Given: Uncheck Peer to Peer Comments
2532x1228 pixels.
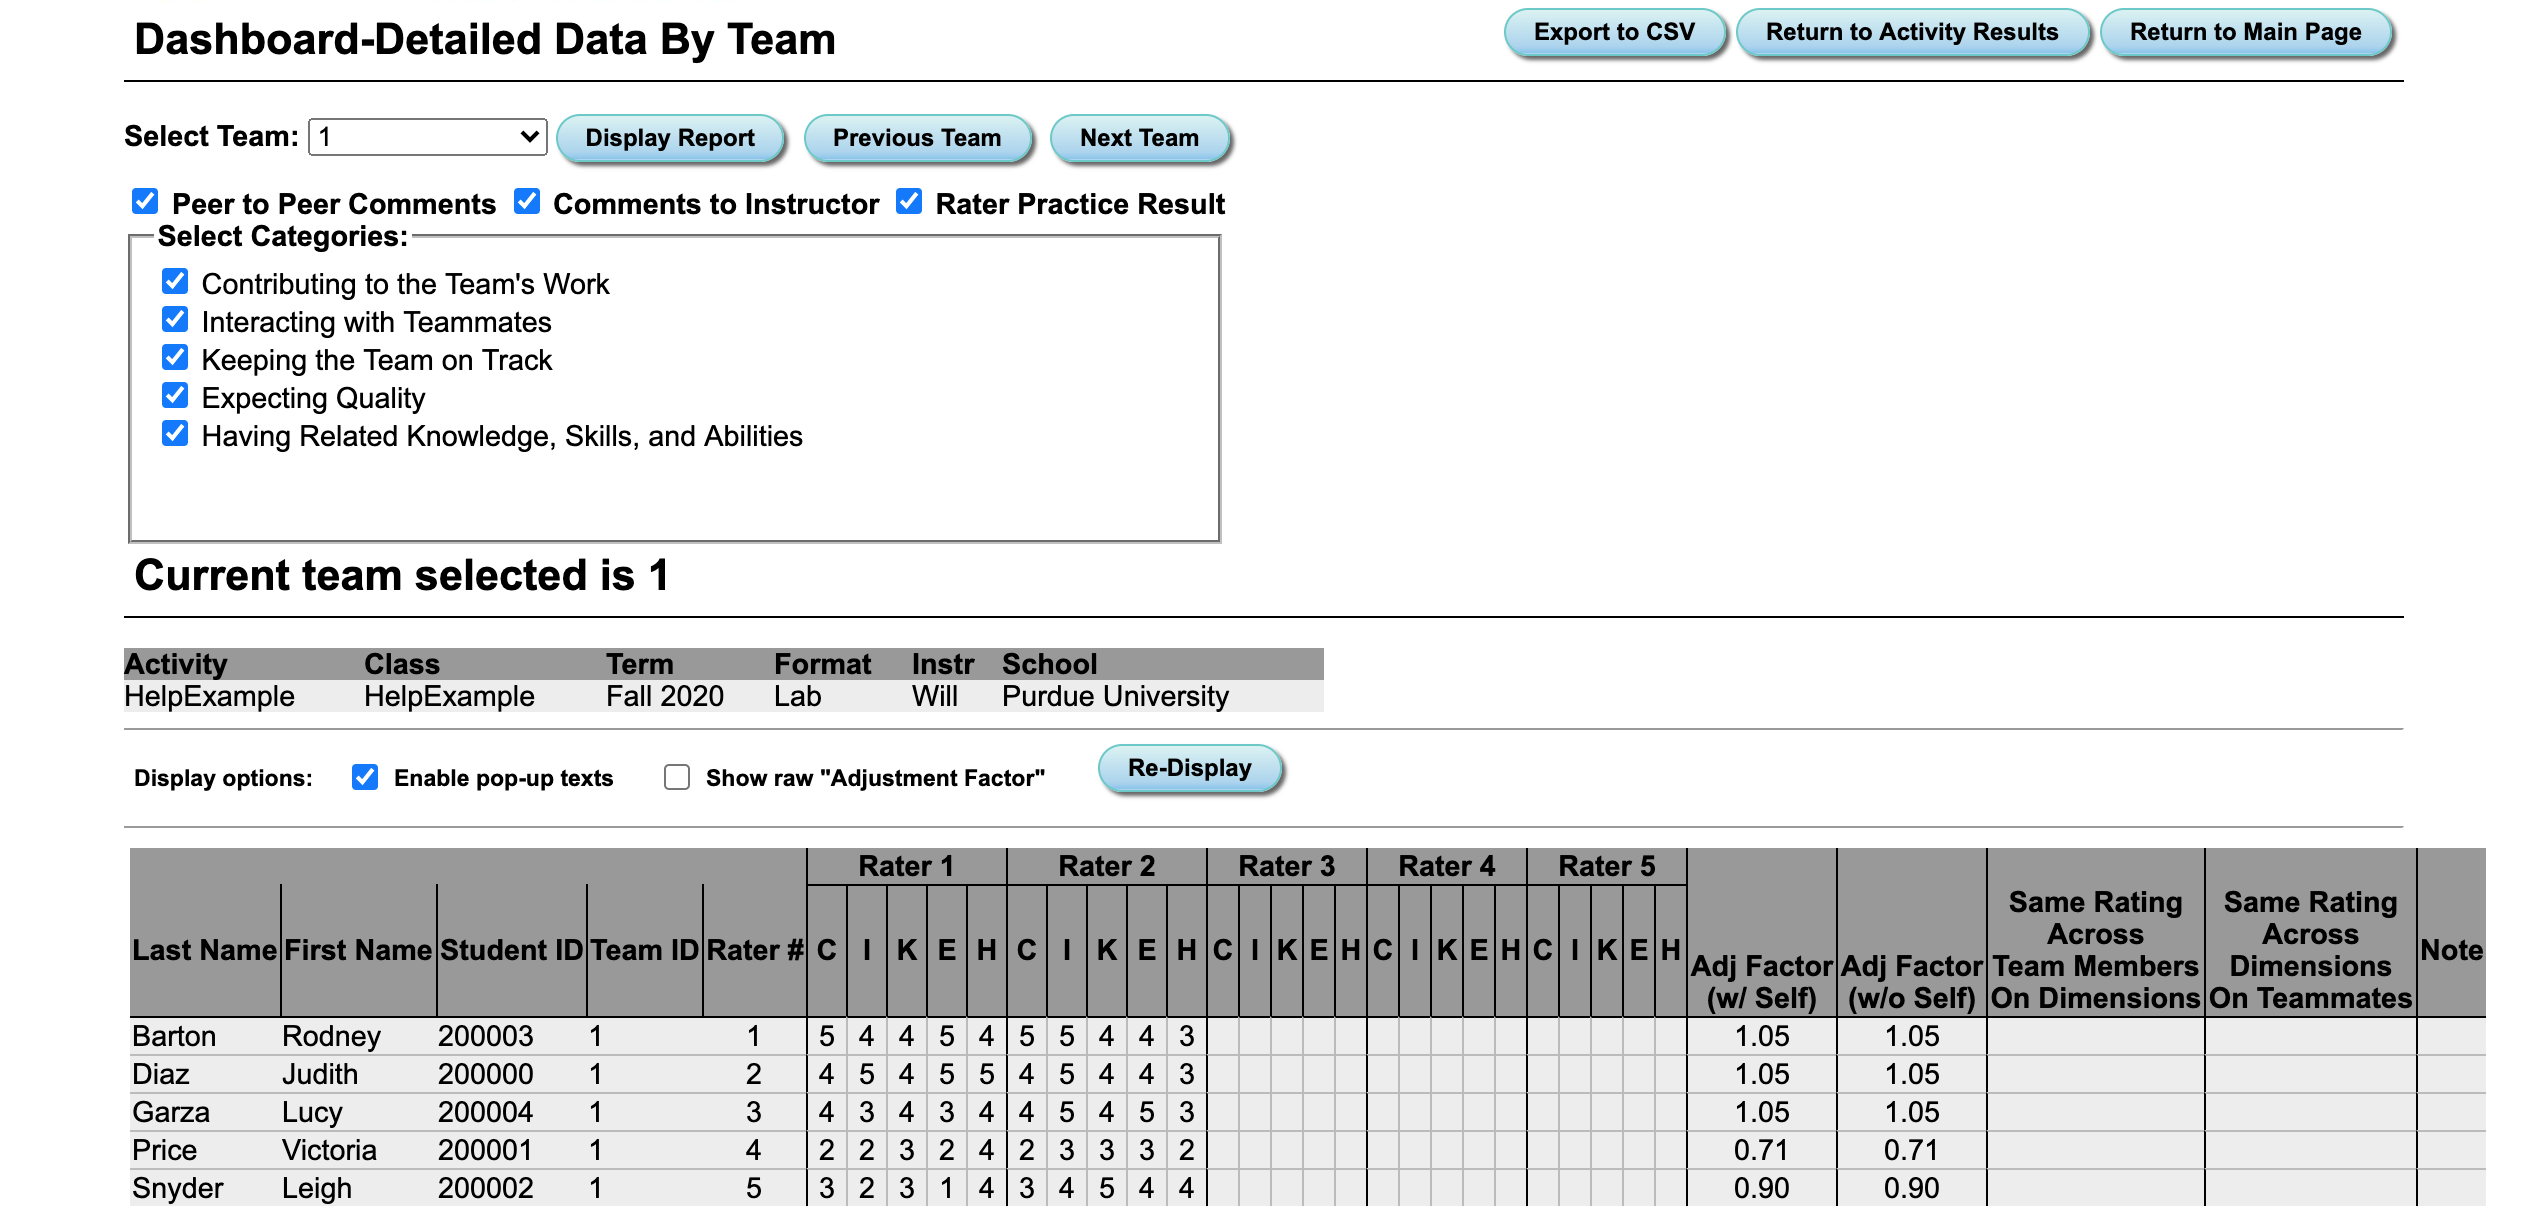Looking at the screenshot, I should point(144,201).
